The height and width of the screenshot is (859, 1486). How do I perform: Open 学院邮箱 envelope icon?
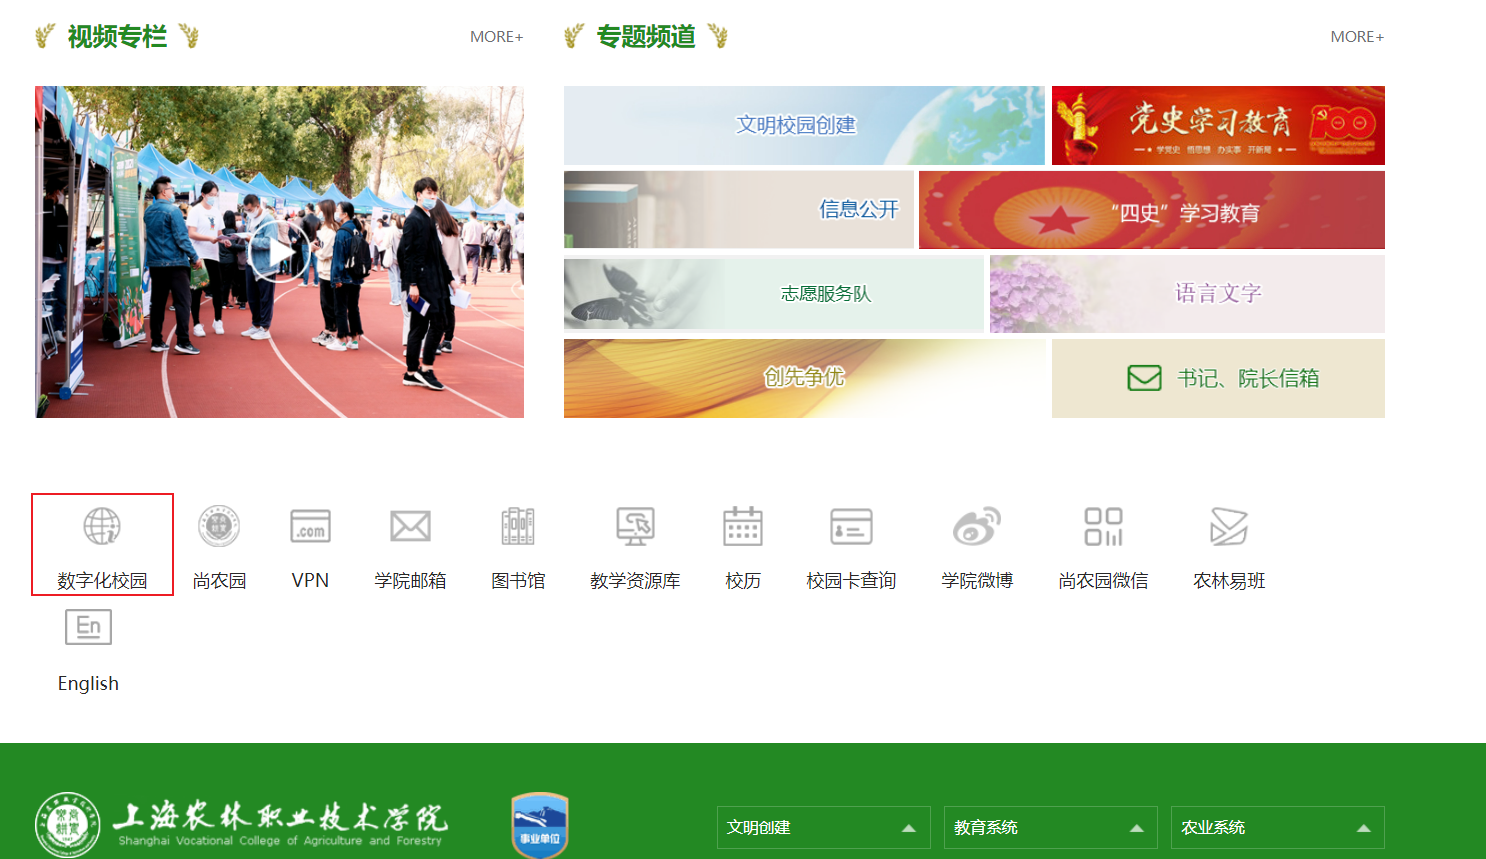(410, 526)
